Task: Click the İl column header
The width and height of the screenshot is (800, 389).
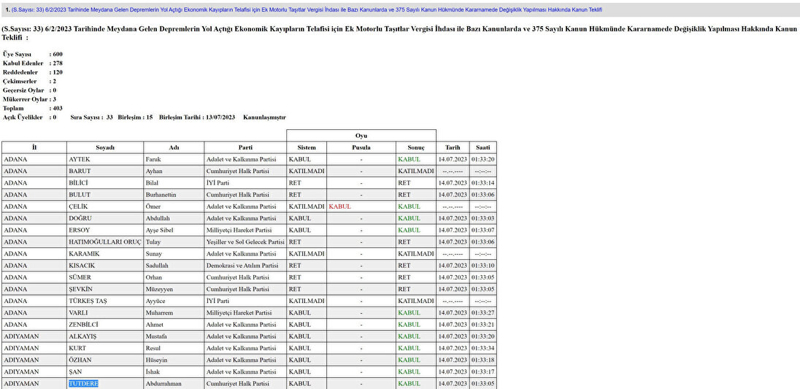Action: click(x=34, y=148)
